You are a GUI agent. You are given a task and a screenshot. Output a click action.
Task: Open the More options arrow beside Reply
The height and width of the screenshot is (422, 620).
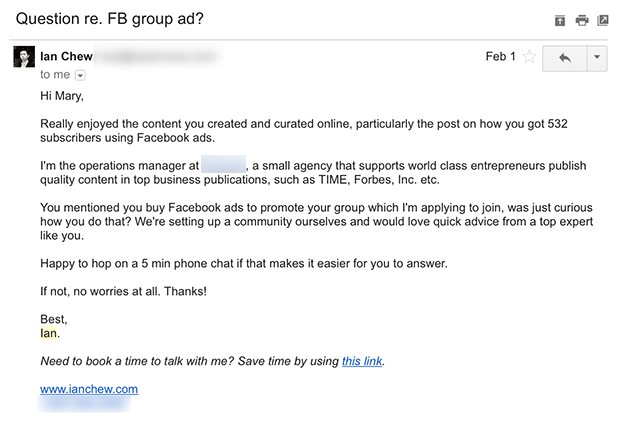click(597, 58)
